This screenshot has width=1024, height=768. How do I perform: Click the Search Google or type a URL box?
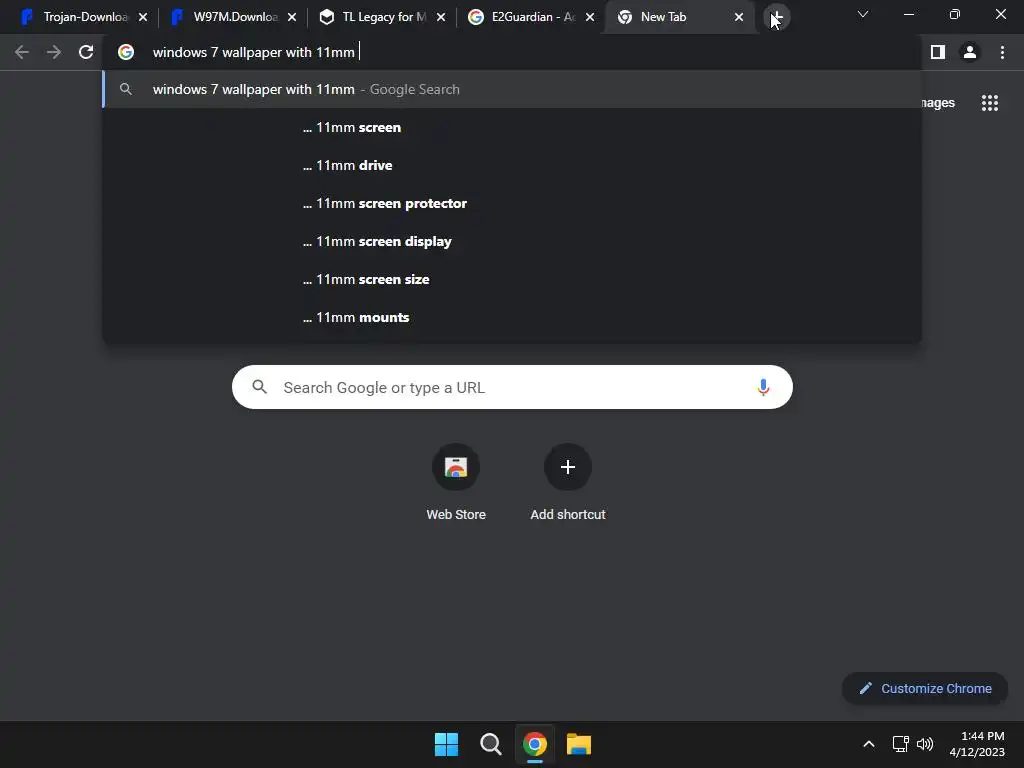(512, 387)
